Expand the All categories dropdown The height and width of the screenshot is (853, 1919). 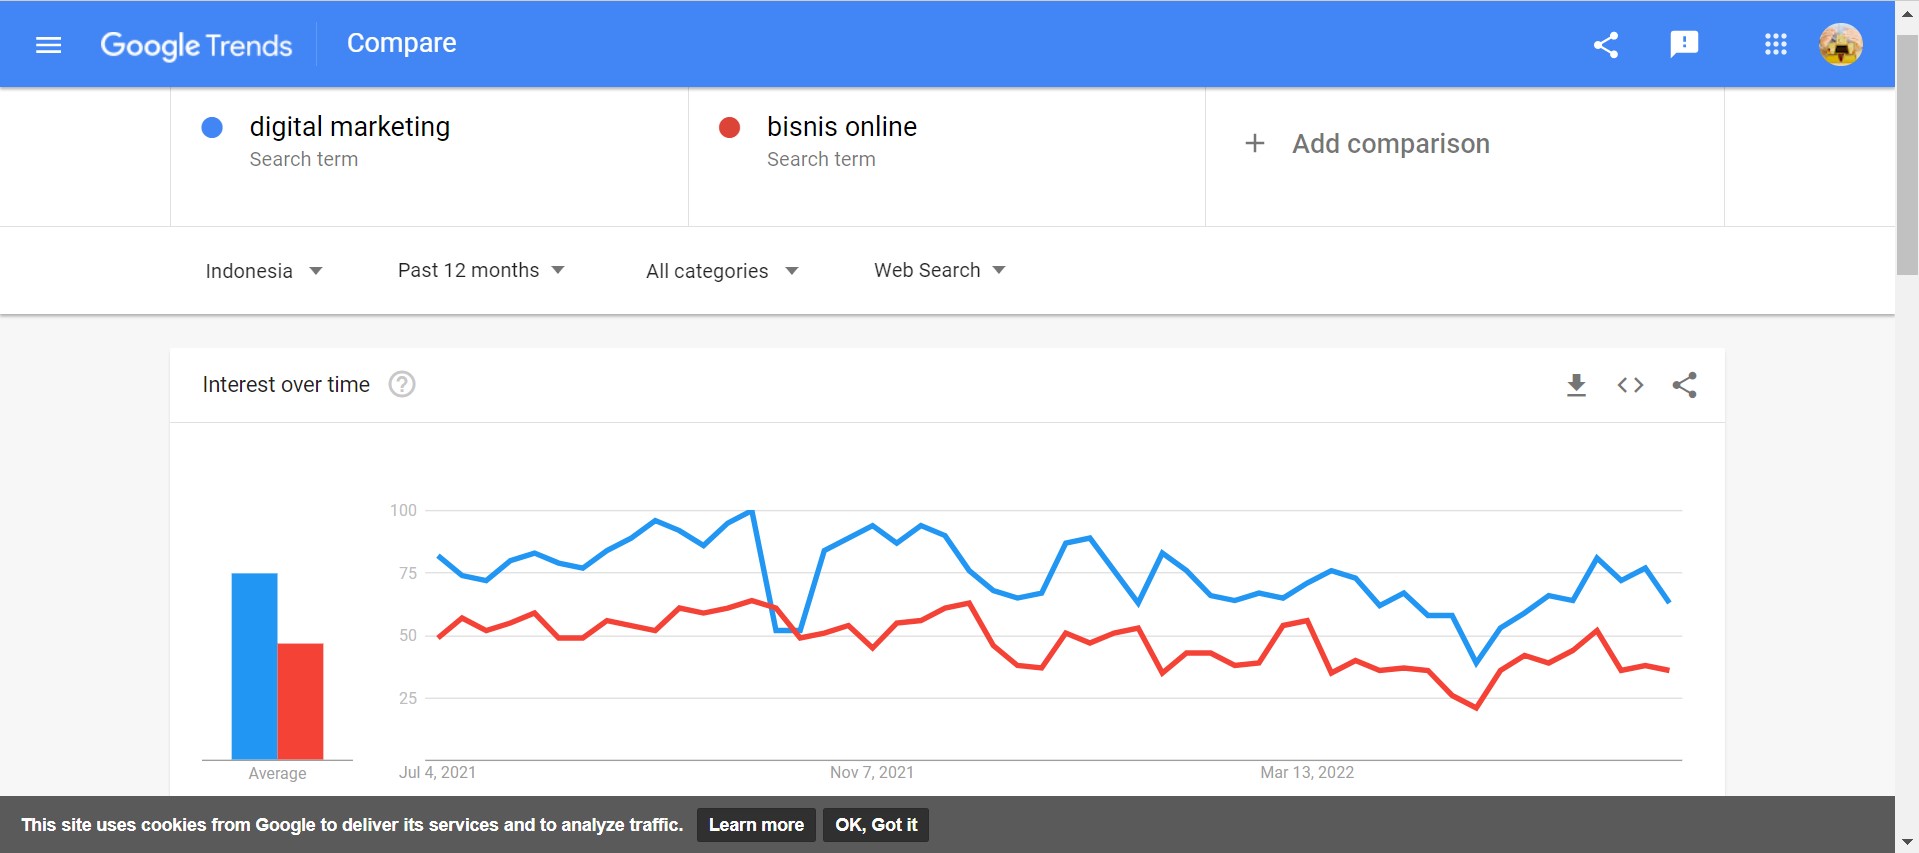tap(722, 271)
